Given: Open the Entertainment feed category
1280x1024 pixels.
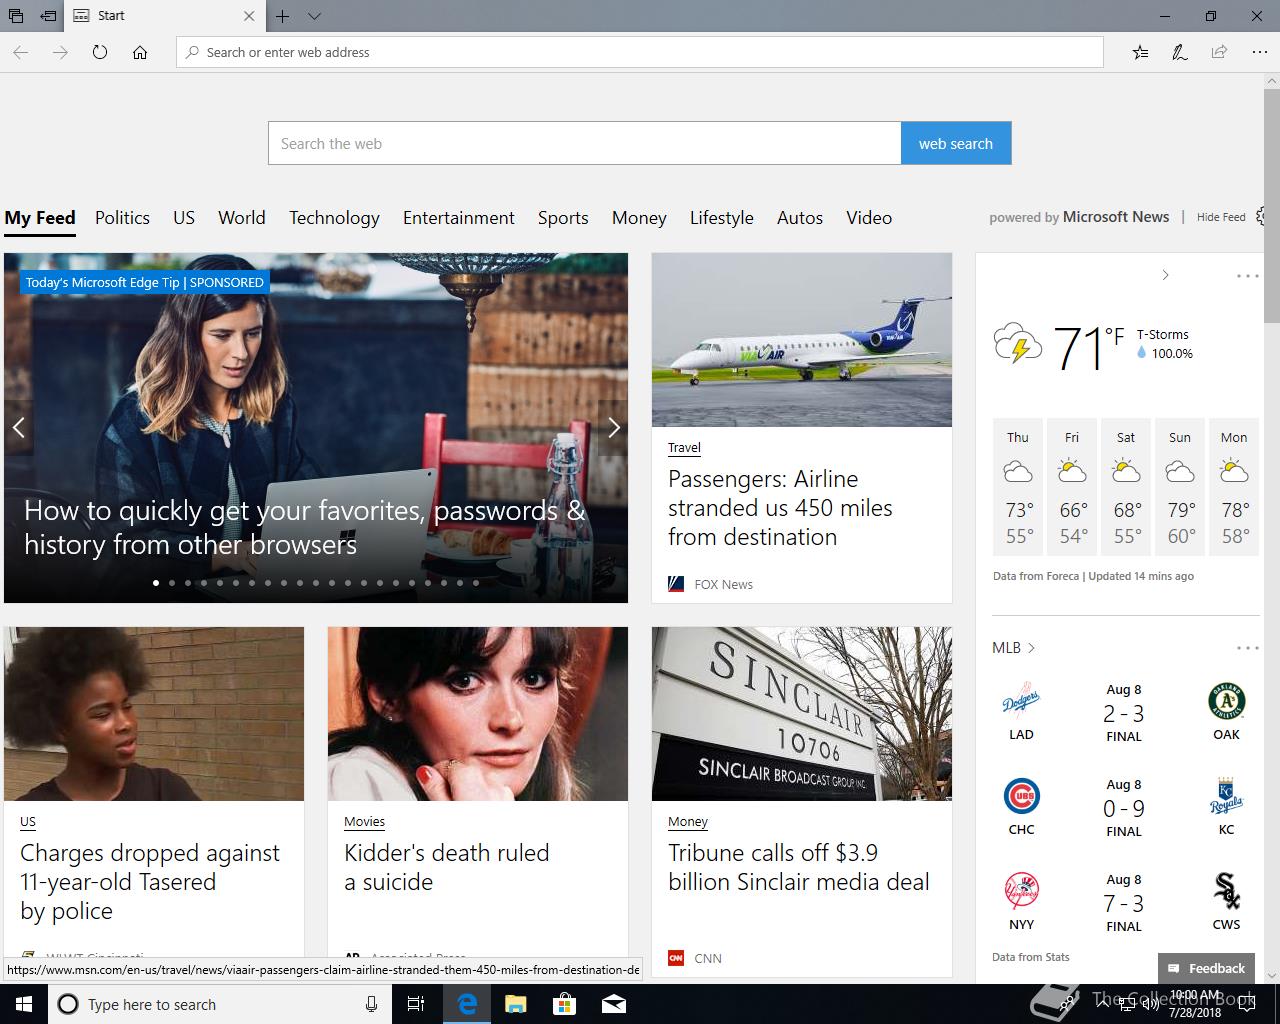Looking at the screenshot, I should click(459, 218).
